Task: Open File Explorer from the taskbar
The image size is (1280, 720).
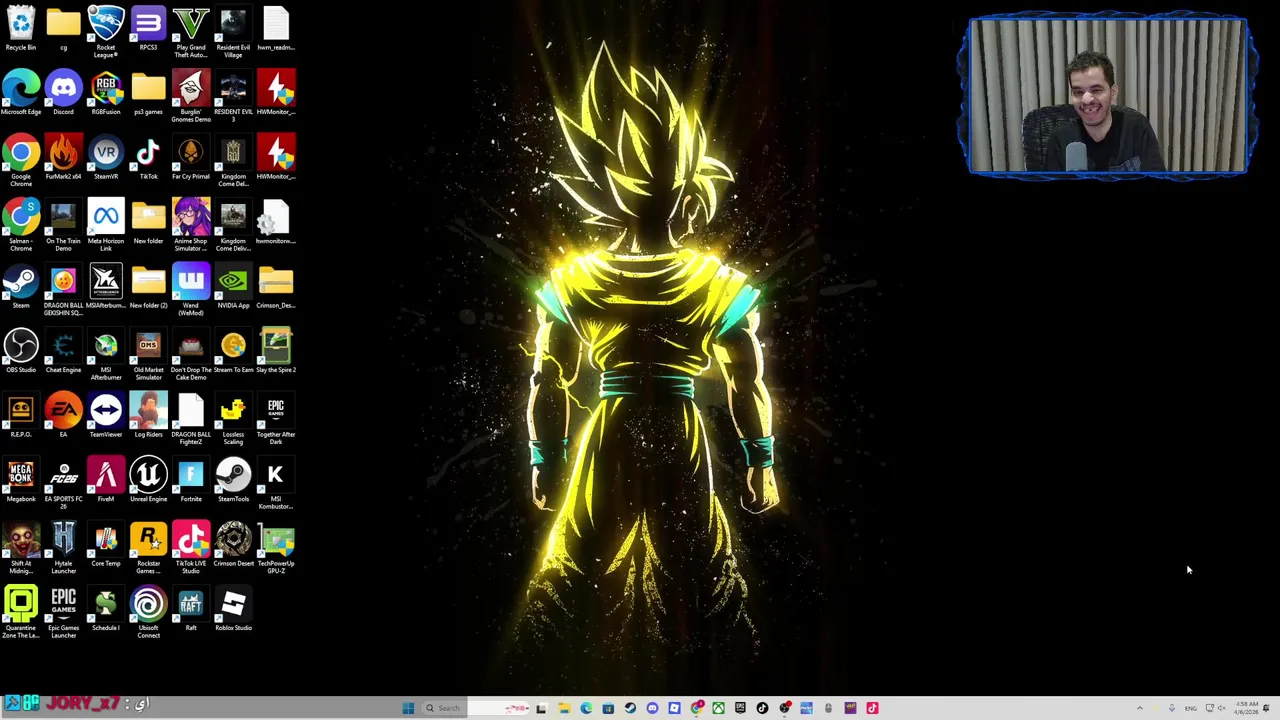Action: coord(564,708)
